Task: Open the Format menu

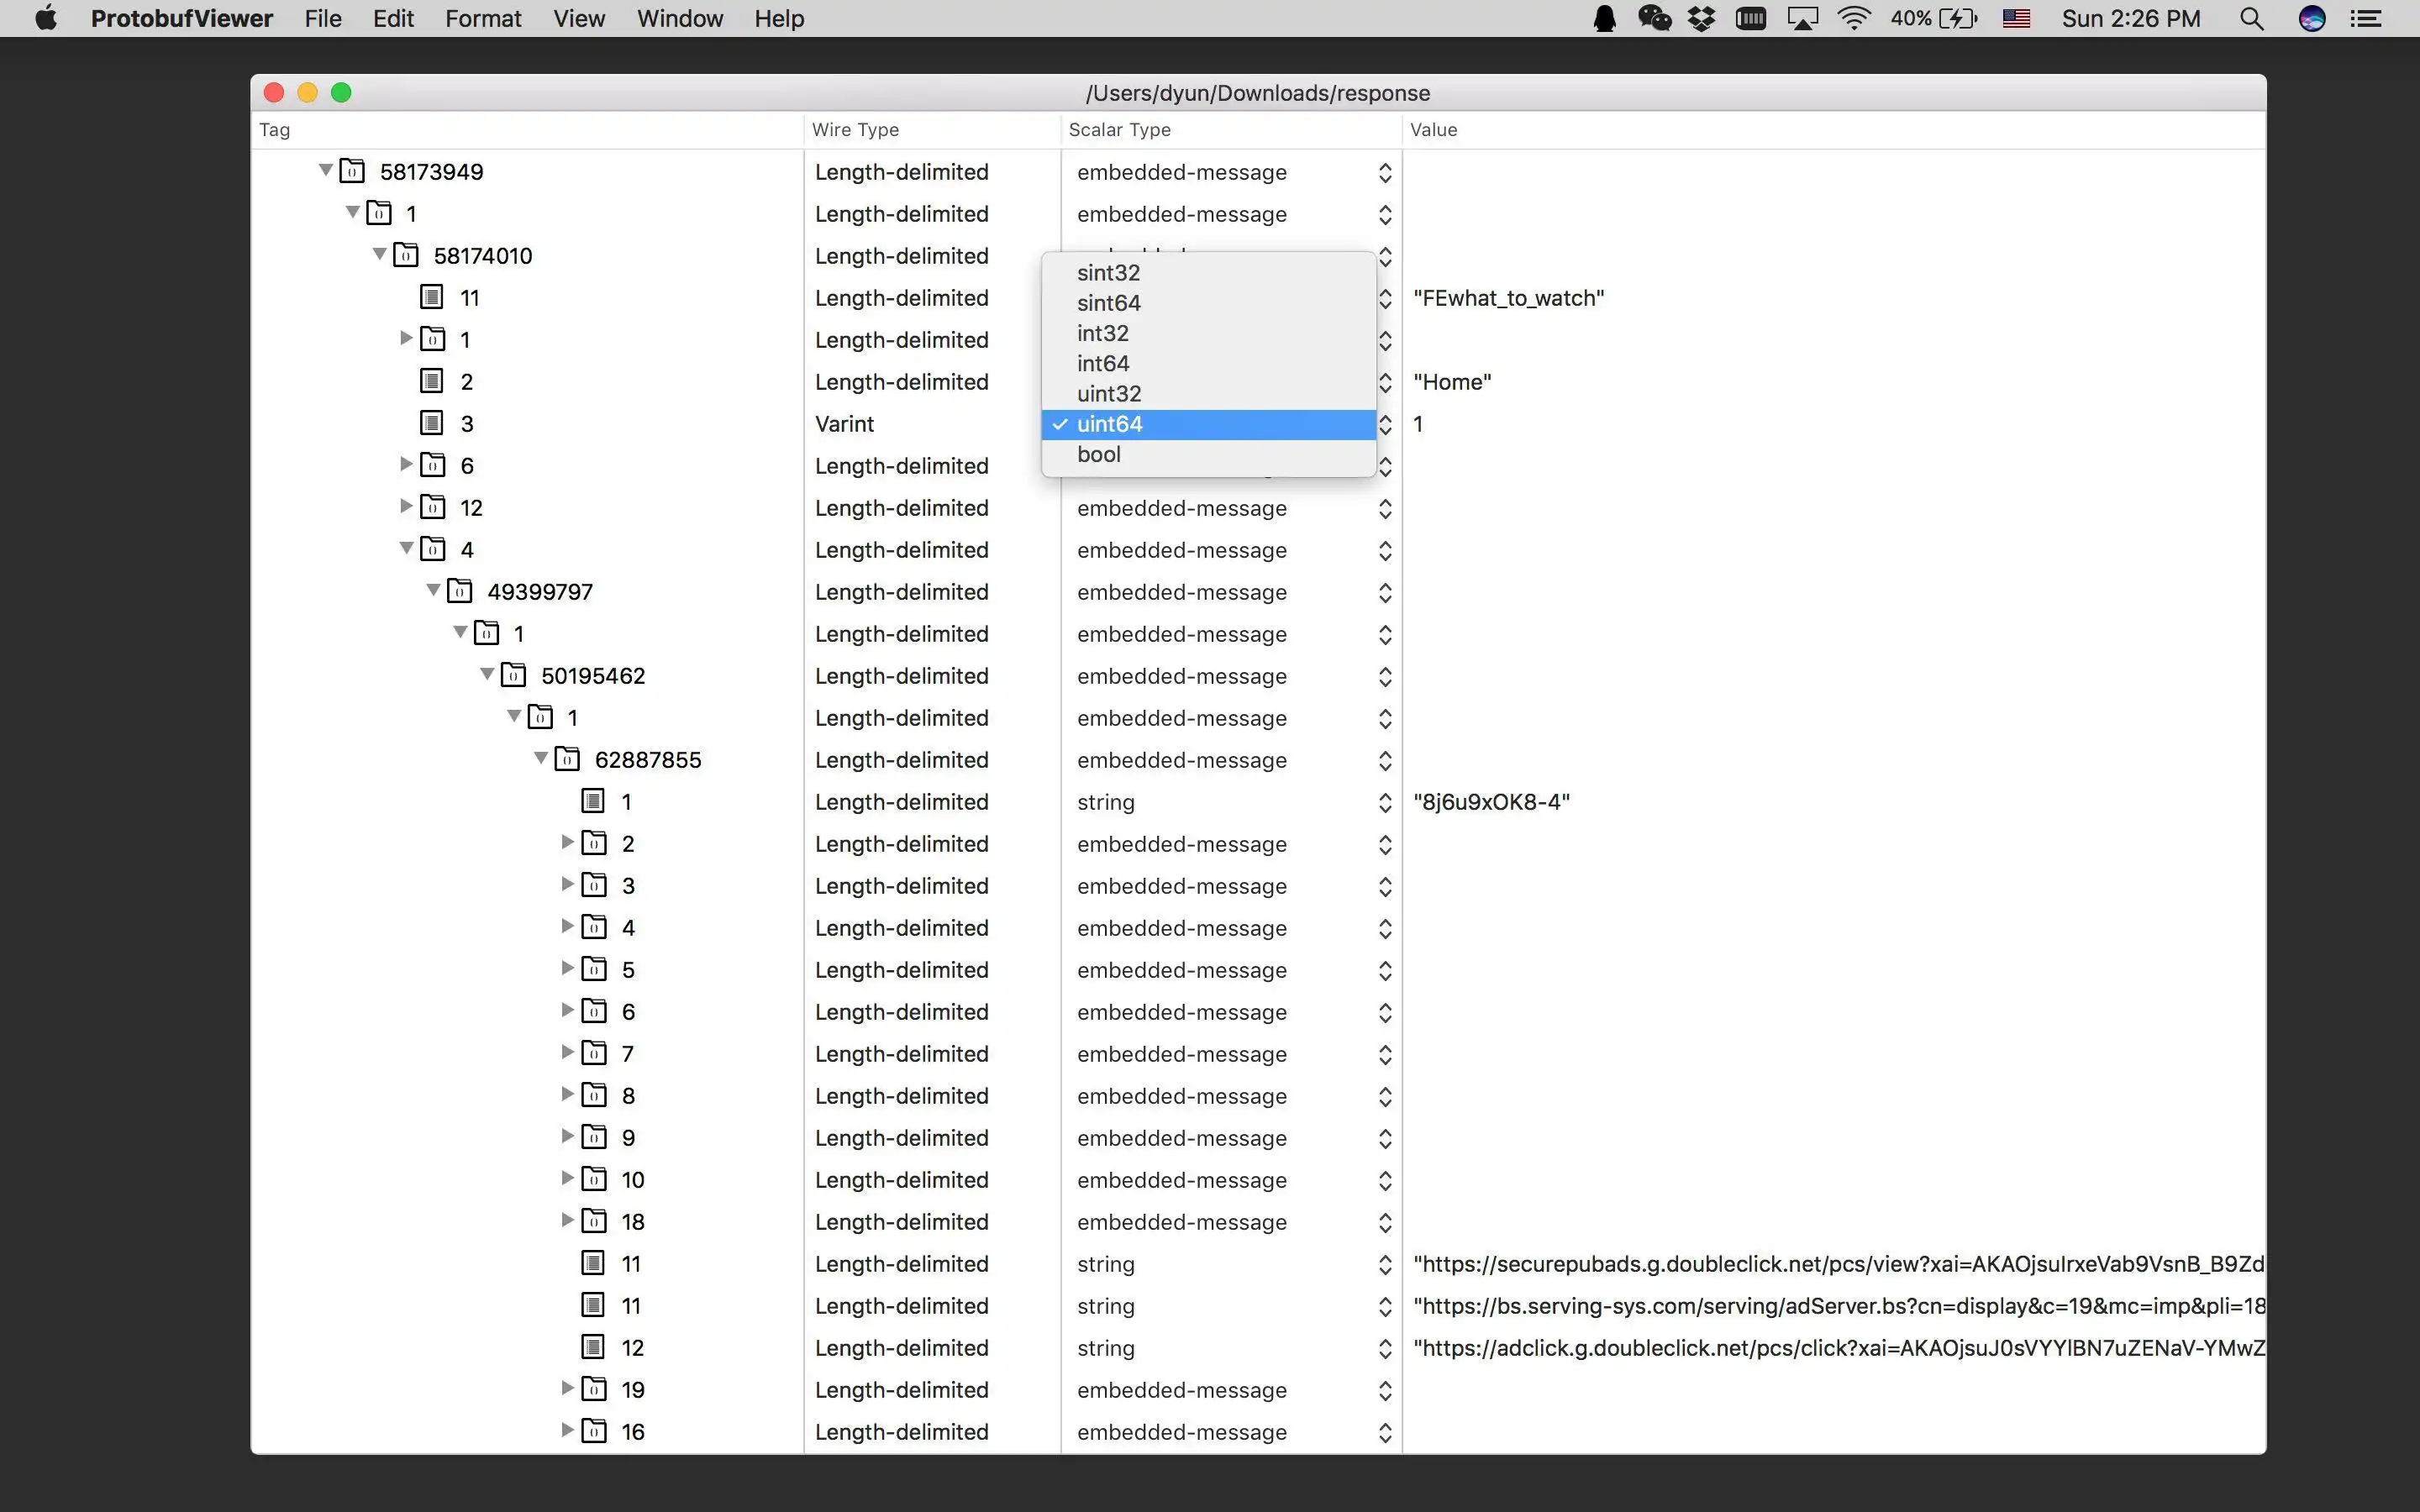Action: (x=483, y=19)
